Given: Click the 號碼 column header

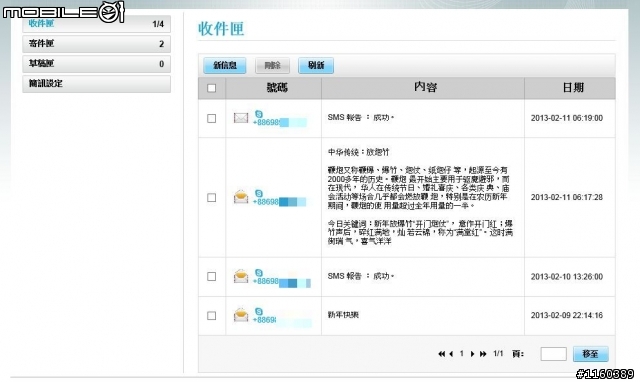Looking at the screenshot, I should pyautogui.click(x=277, y=87).
